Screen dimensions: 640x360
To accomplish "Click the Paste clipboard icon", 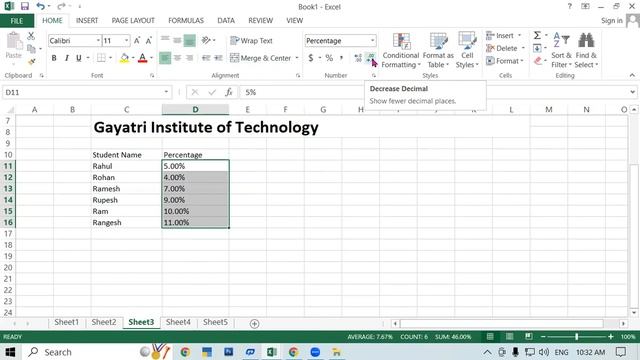I will point(14,41).
